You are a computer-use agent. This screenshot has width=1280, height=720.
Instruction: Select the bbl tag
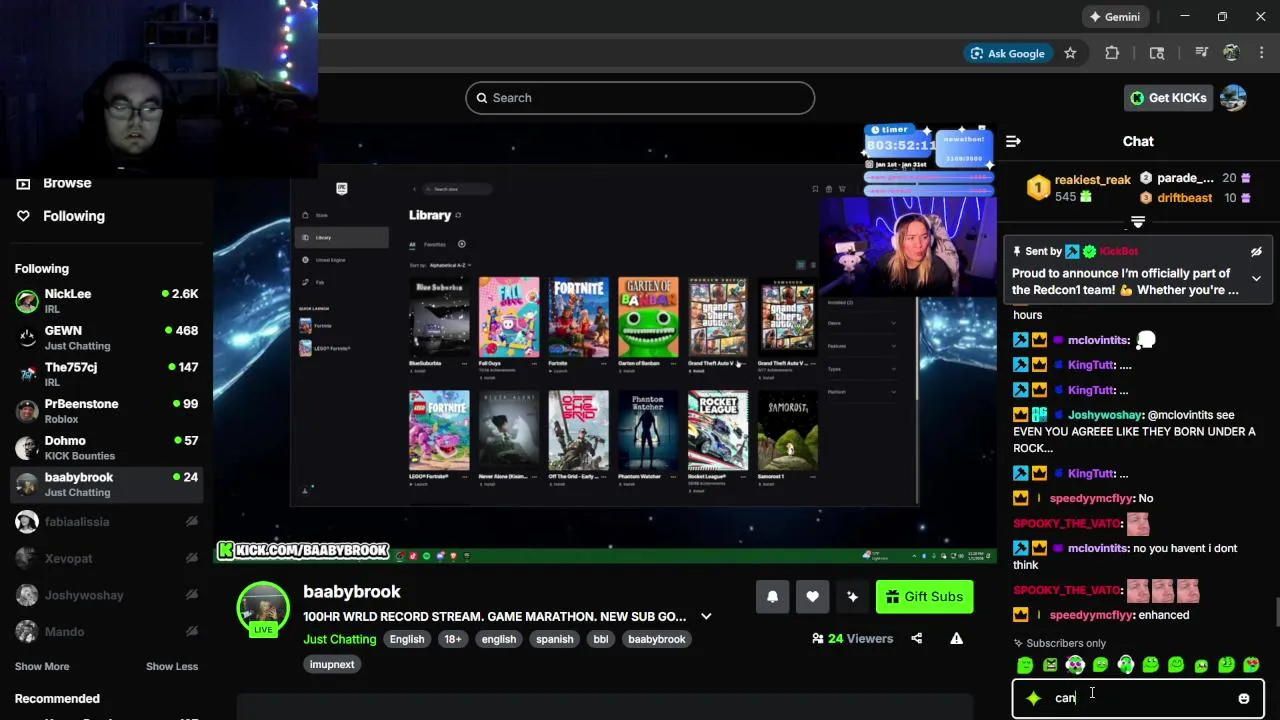click(x=601, y=639)
